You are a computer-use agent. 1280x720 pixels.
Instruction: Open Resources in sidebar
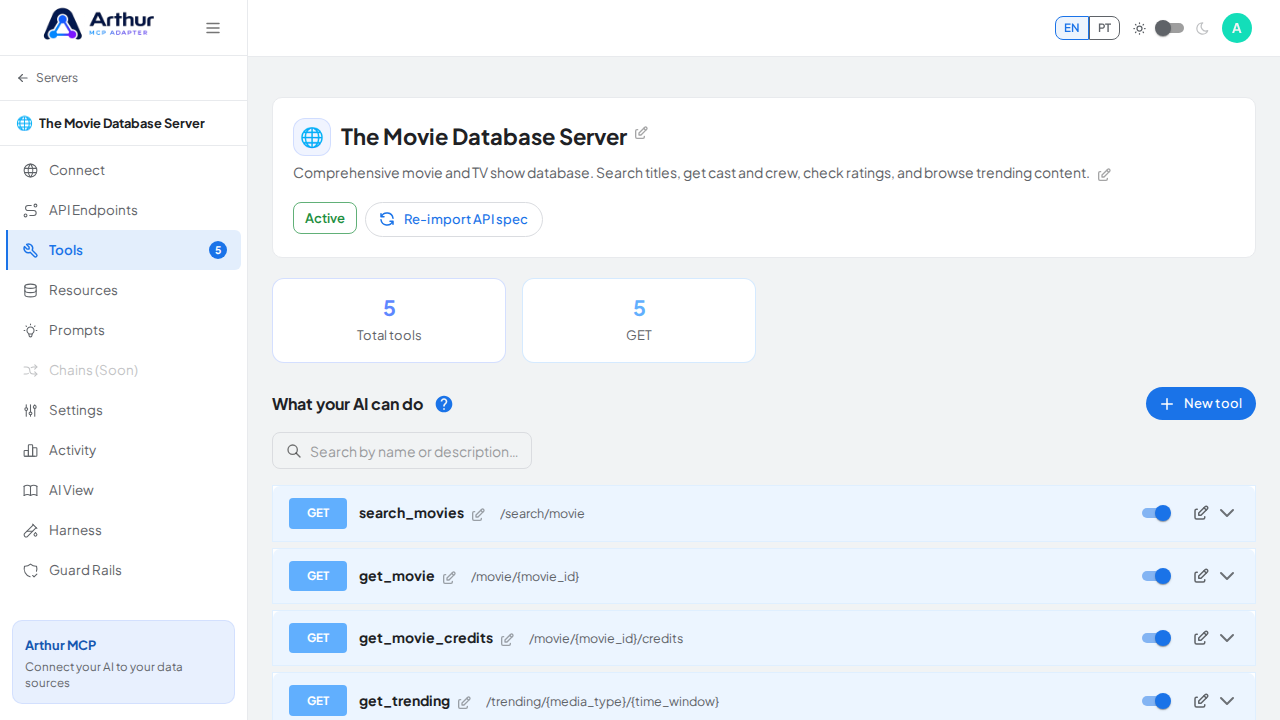123,290
